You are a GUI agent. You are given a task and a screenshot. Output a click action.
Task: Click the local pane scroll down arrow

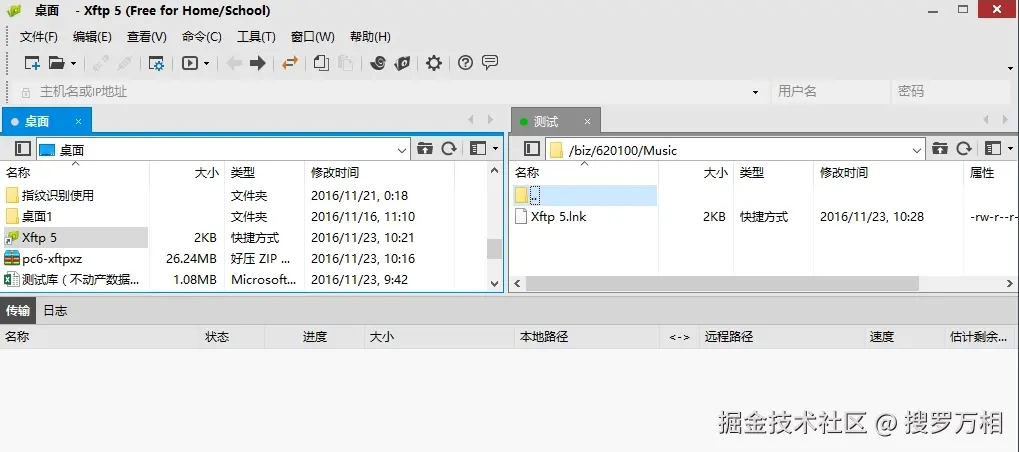coord(495,284)
